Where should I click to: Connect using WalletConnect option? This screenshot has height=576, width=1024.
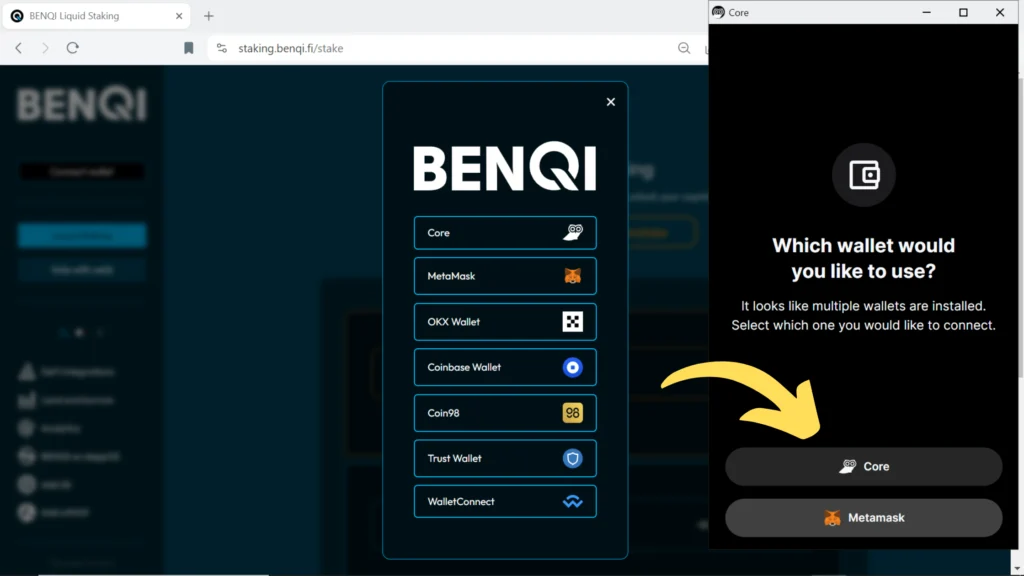[505, 502]
